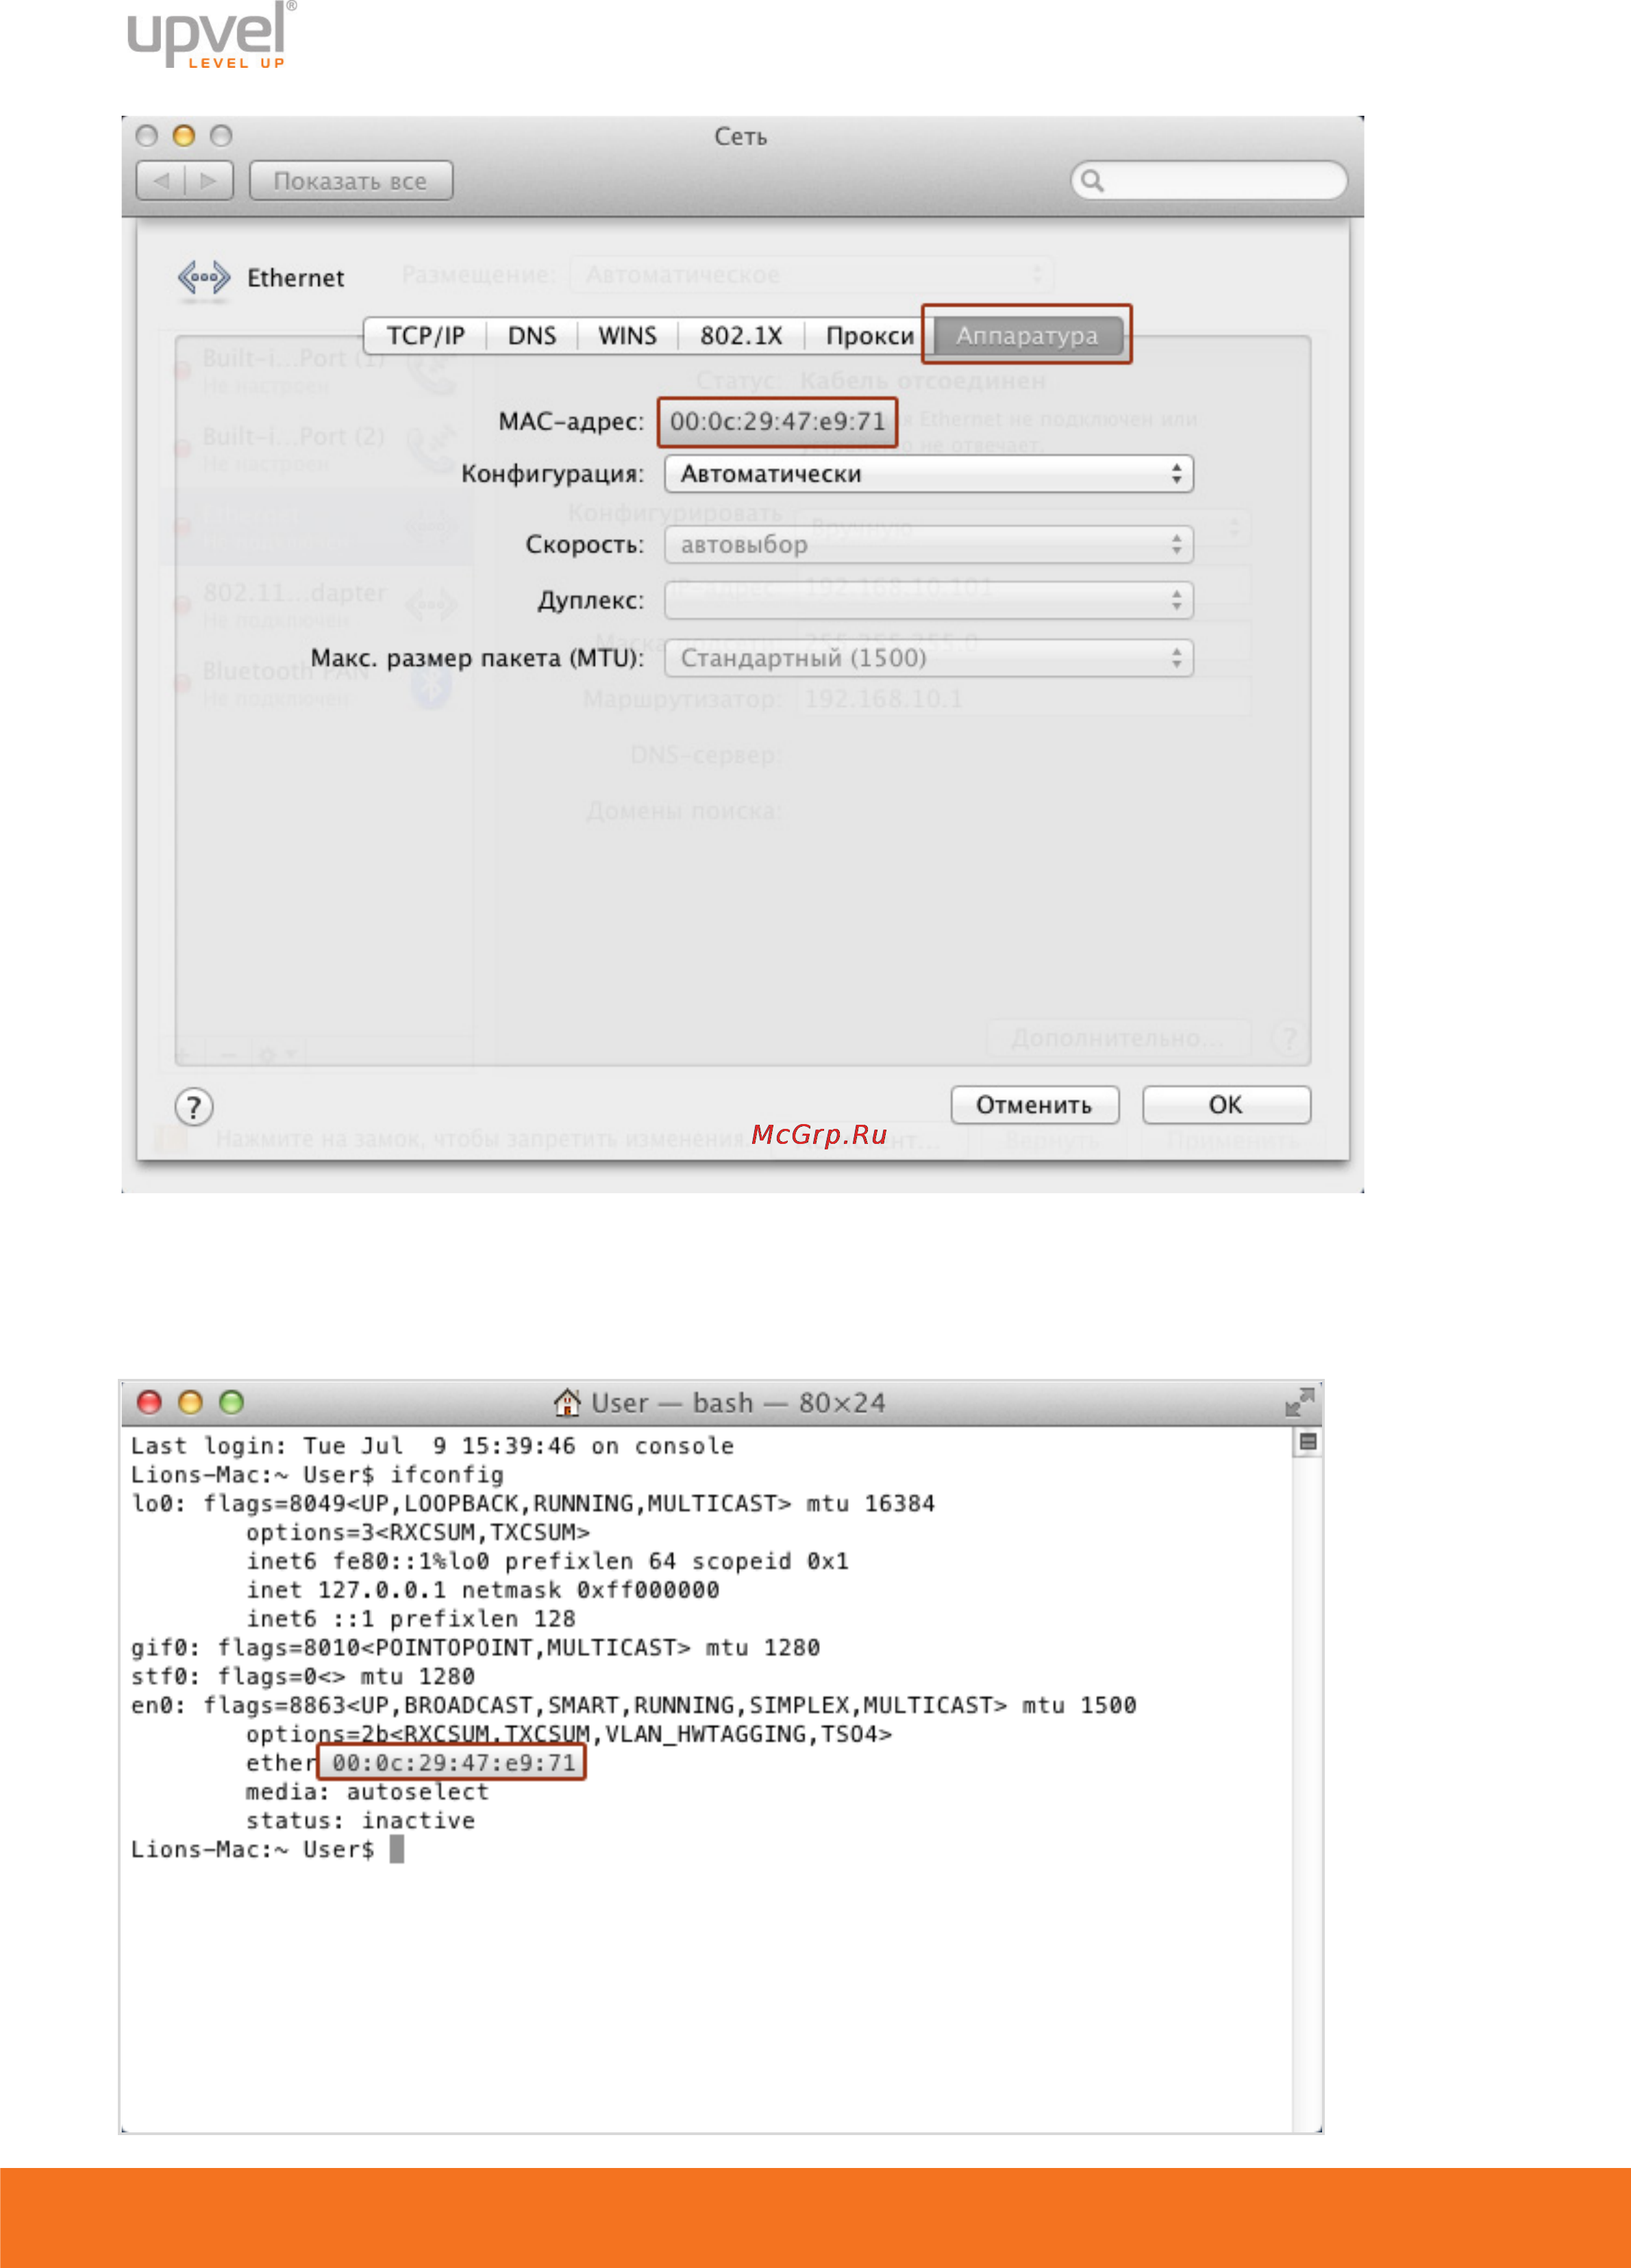The height and width of the screenshot is (2268, 1631).
Task: Close the Terminal window with red button
Action: (x=149, y=1402)
